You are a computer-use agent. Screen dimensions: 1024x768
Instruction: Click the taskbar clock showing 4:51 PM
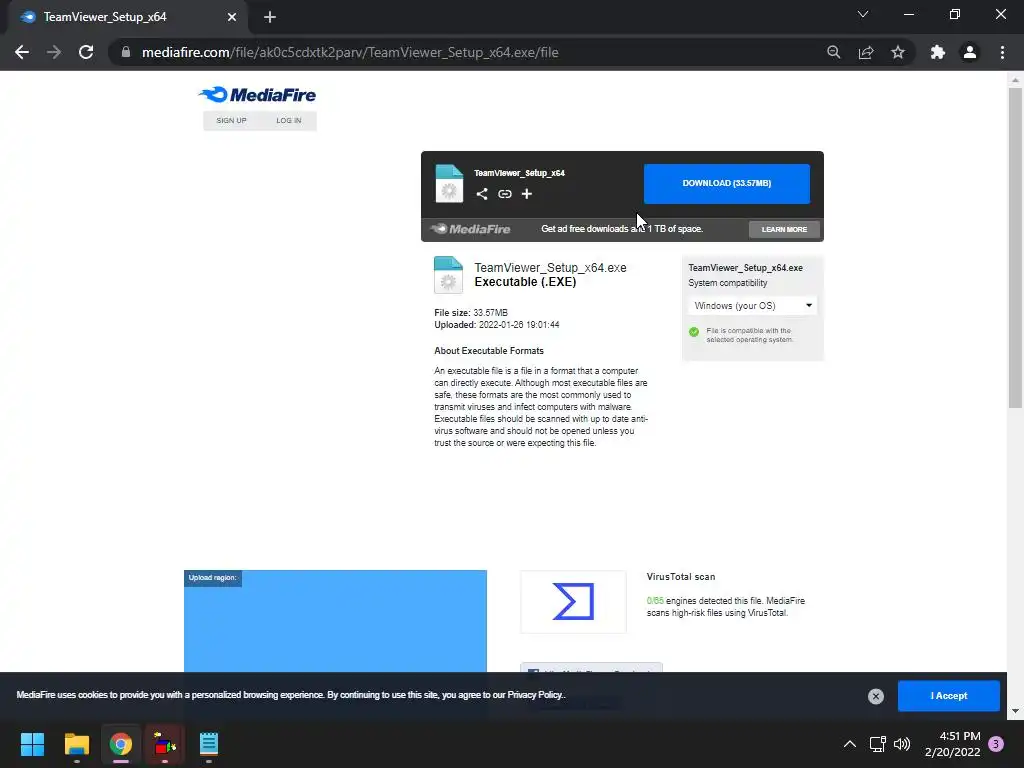tap(952, 744)
